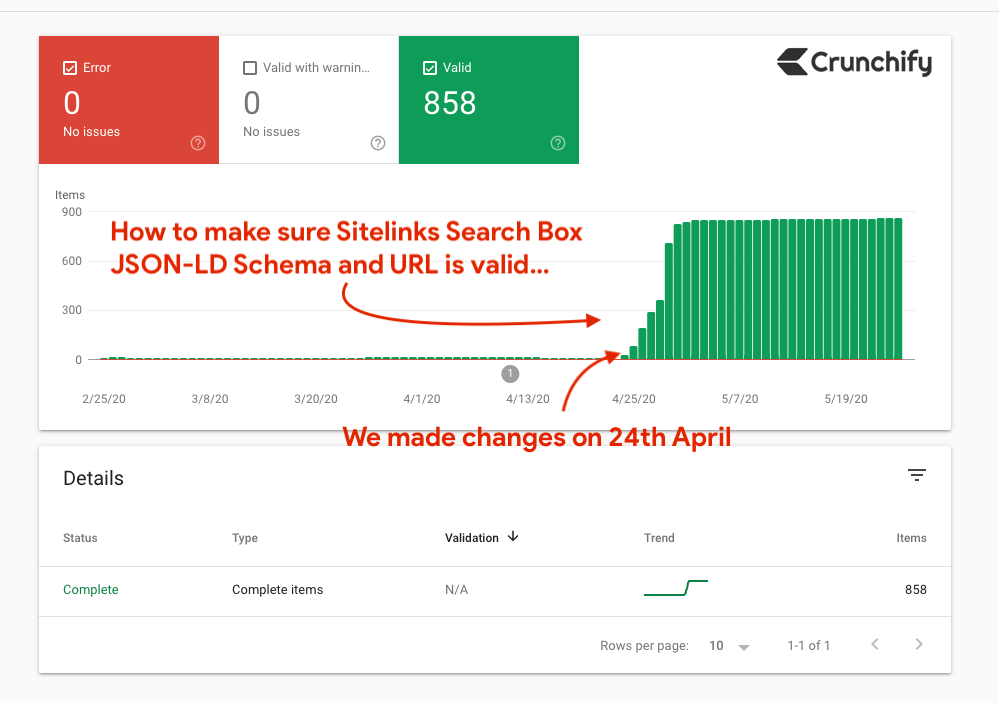The width and height of the screenshot is (999, 703).
Task: Click the Crunchify logo
Action: pyautogui.click(x=854, y=62)
